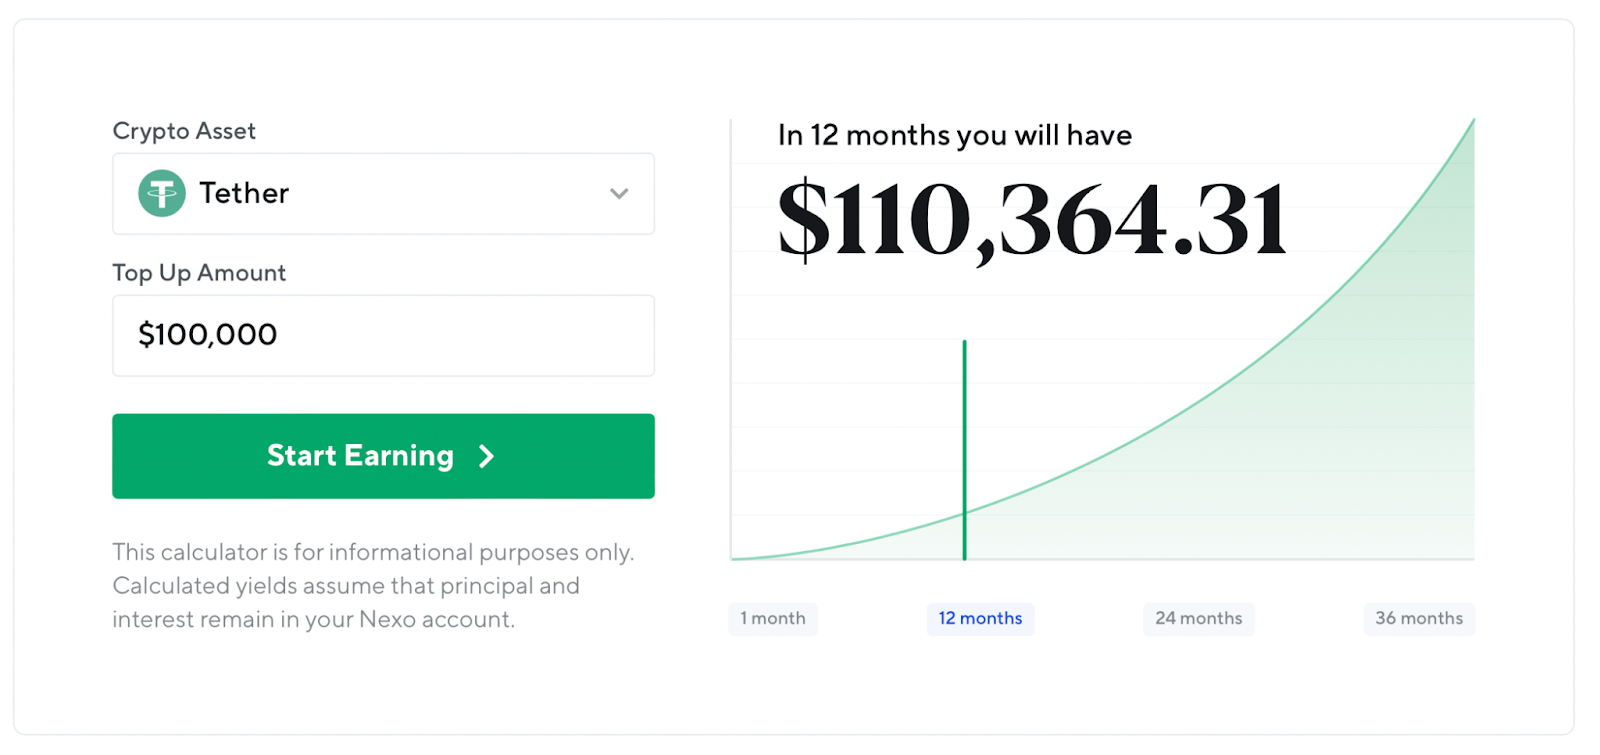
Task: Select the 1 month period
Action: pyautogui.click(x=773, y=618)
